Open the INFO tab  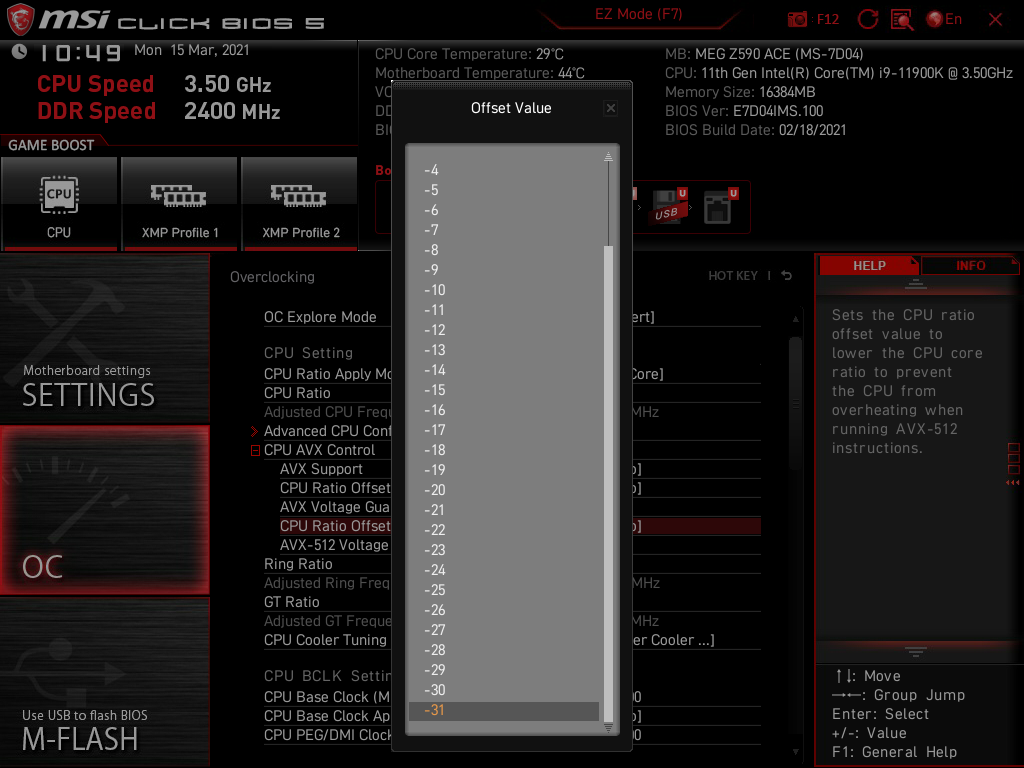tap(970, 266)
